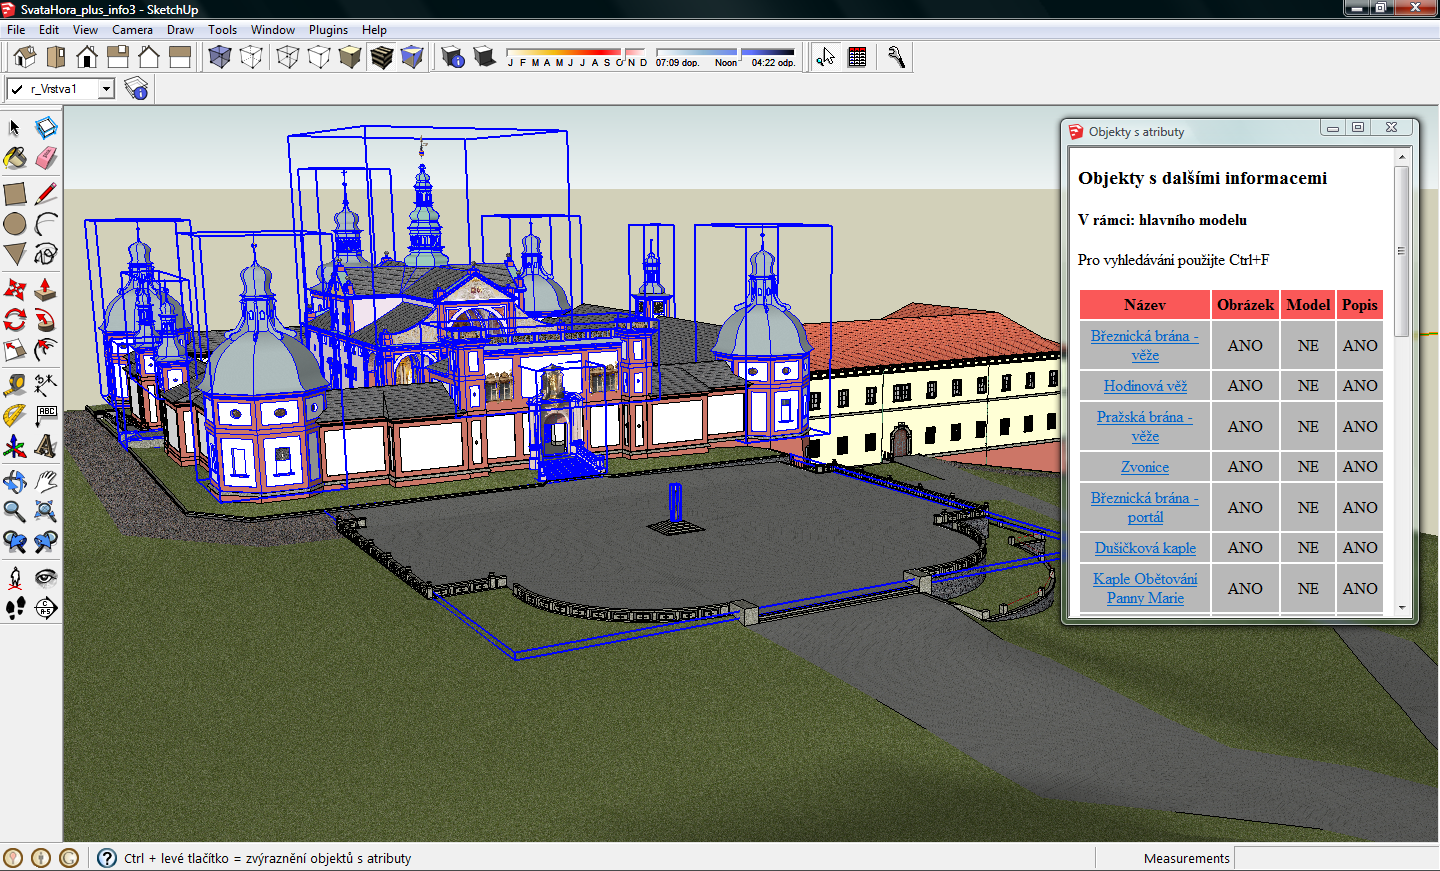Open Kaple Obětování Panny Marie link

tap(1145, 588)
